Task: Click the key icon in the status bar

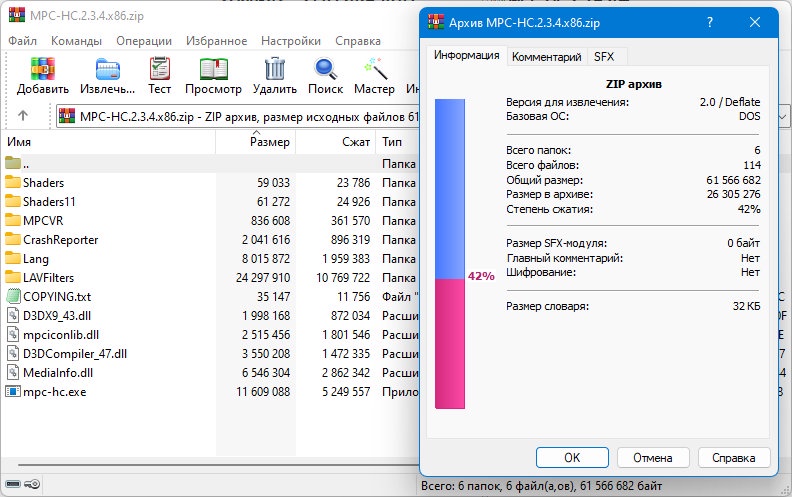Action: point(32,484)
